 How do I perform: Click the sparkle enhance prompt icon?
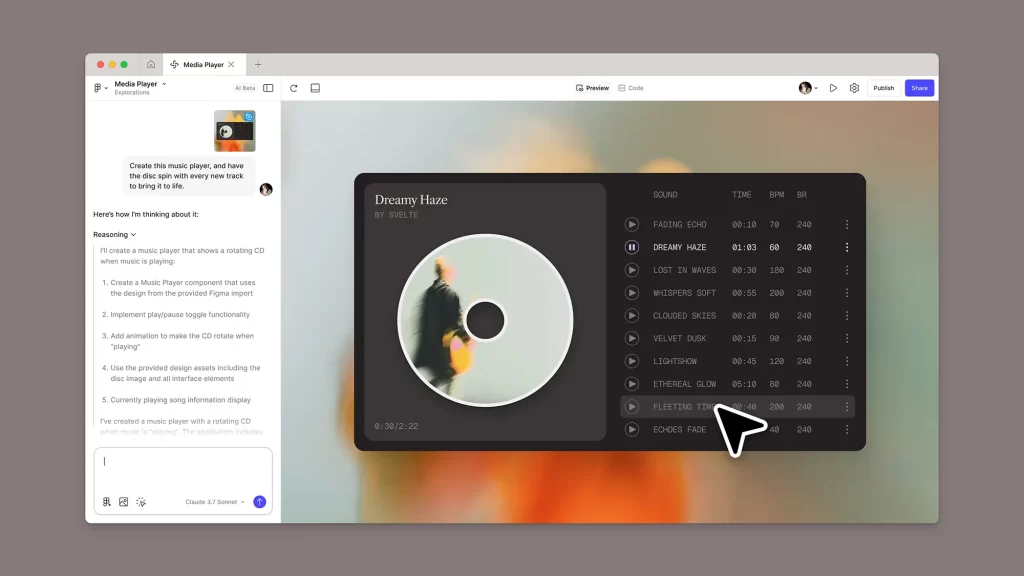point(141,502)
